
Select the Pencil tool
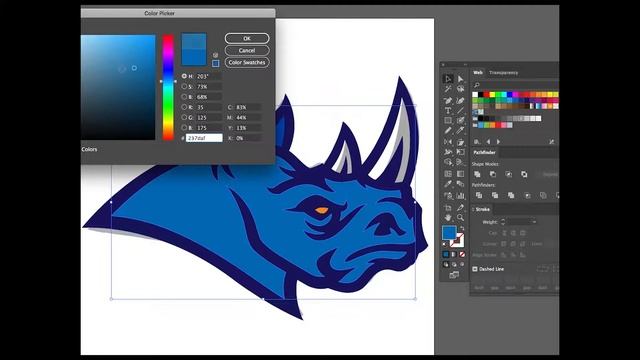point(448,131)
